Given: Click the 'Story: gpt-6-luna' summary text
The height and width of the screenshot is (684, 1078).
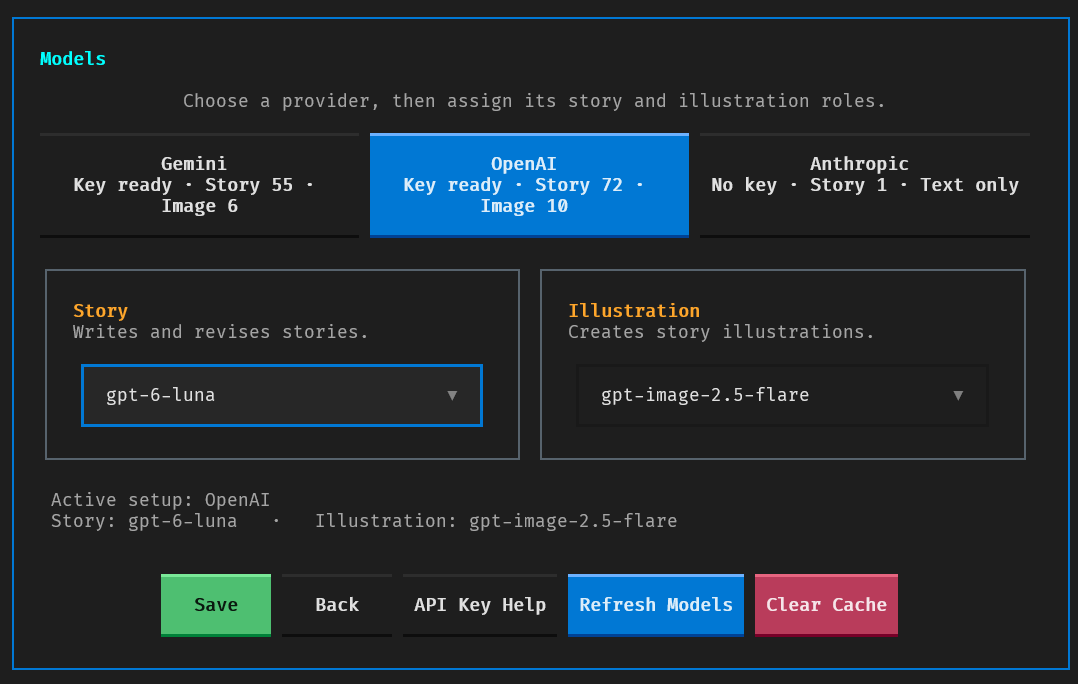Looking at the screenshot, I should pos(144,521).
